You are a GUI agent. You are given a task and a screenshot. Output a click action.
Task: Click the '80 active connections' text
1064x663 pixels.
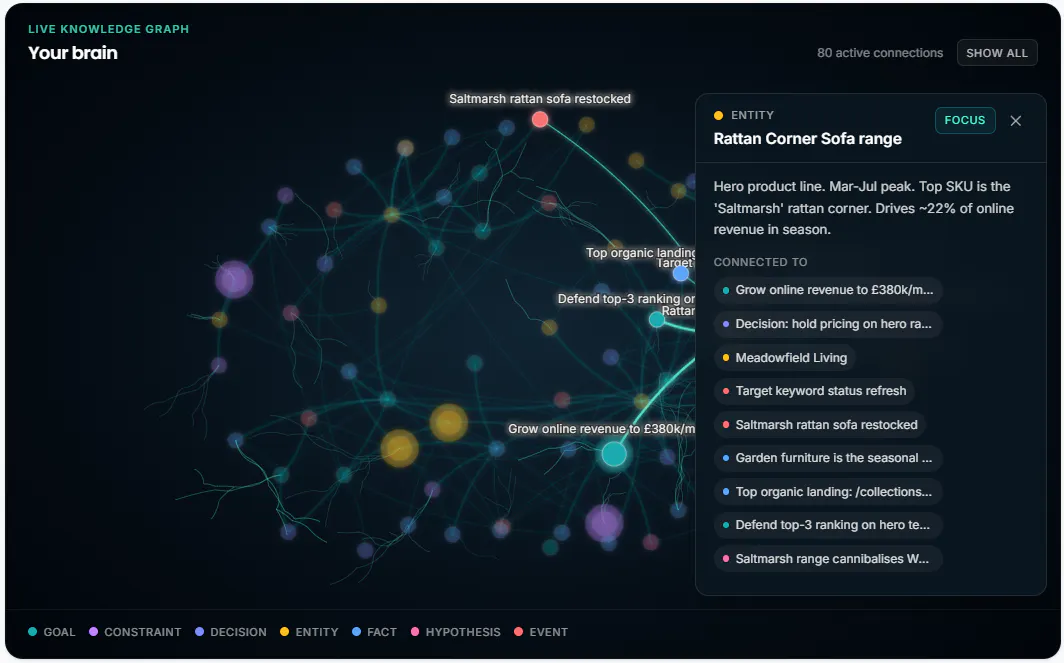pos(879,53)
